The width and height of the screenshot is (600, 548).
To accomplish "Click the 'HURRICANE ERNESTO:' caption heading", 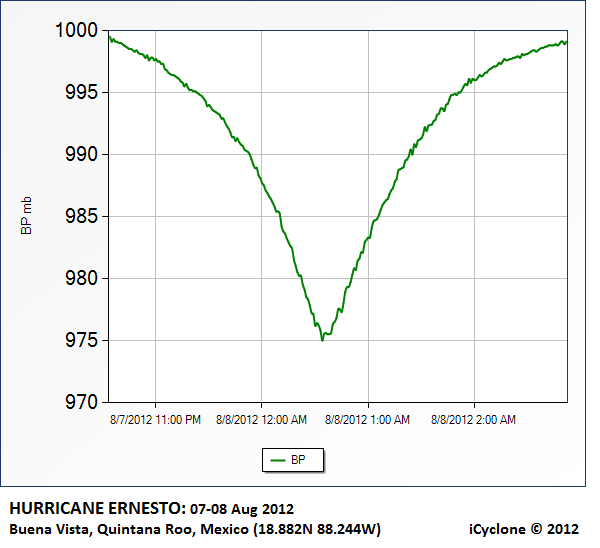I will [x=98, y=508].
